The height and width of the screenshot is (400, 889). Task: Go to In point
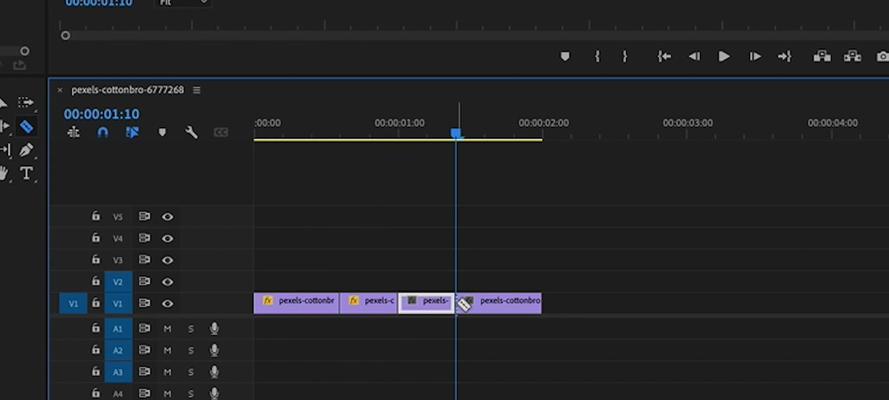coord(664,57)
